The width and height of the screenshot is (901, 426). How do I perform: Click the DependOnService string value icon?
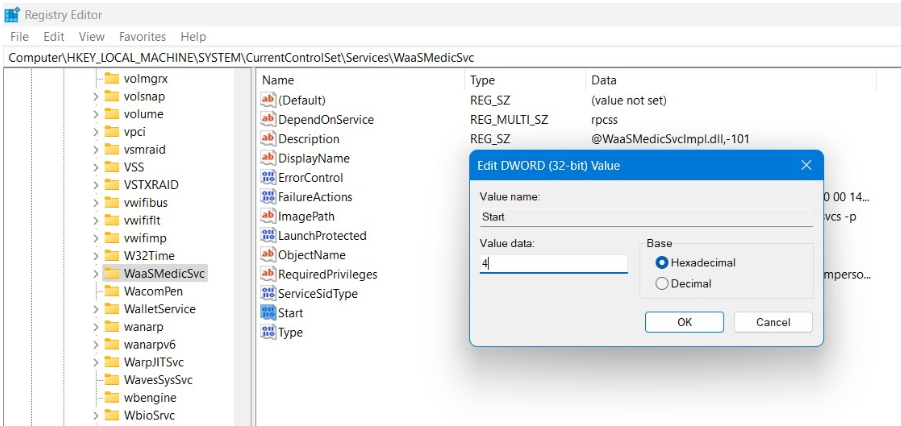point(268,120)
